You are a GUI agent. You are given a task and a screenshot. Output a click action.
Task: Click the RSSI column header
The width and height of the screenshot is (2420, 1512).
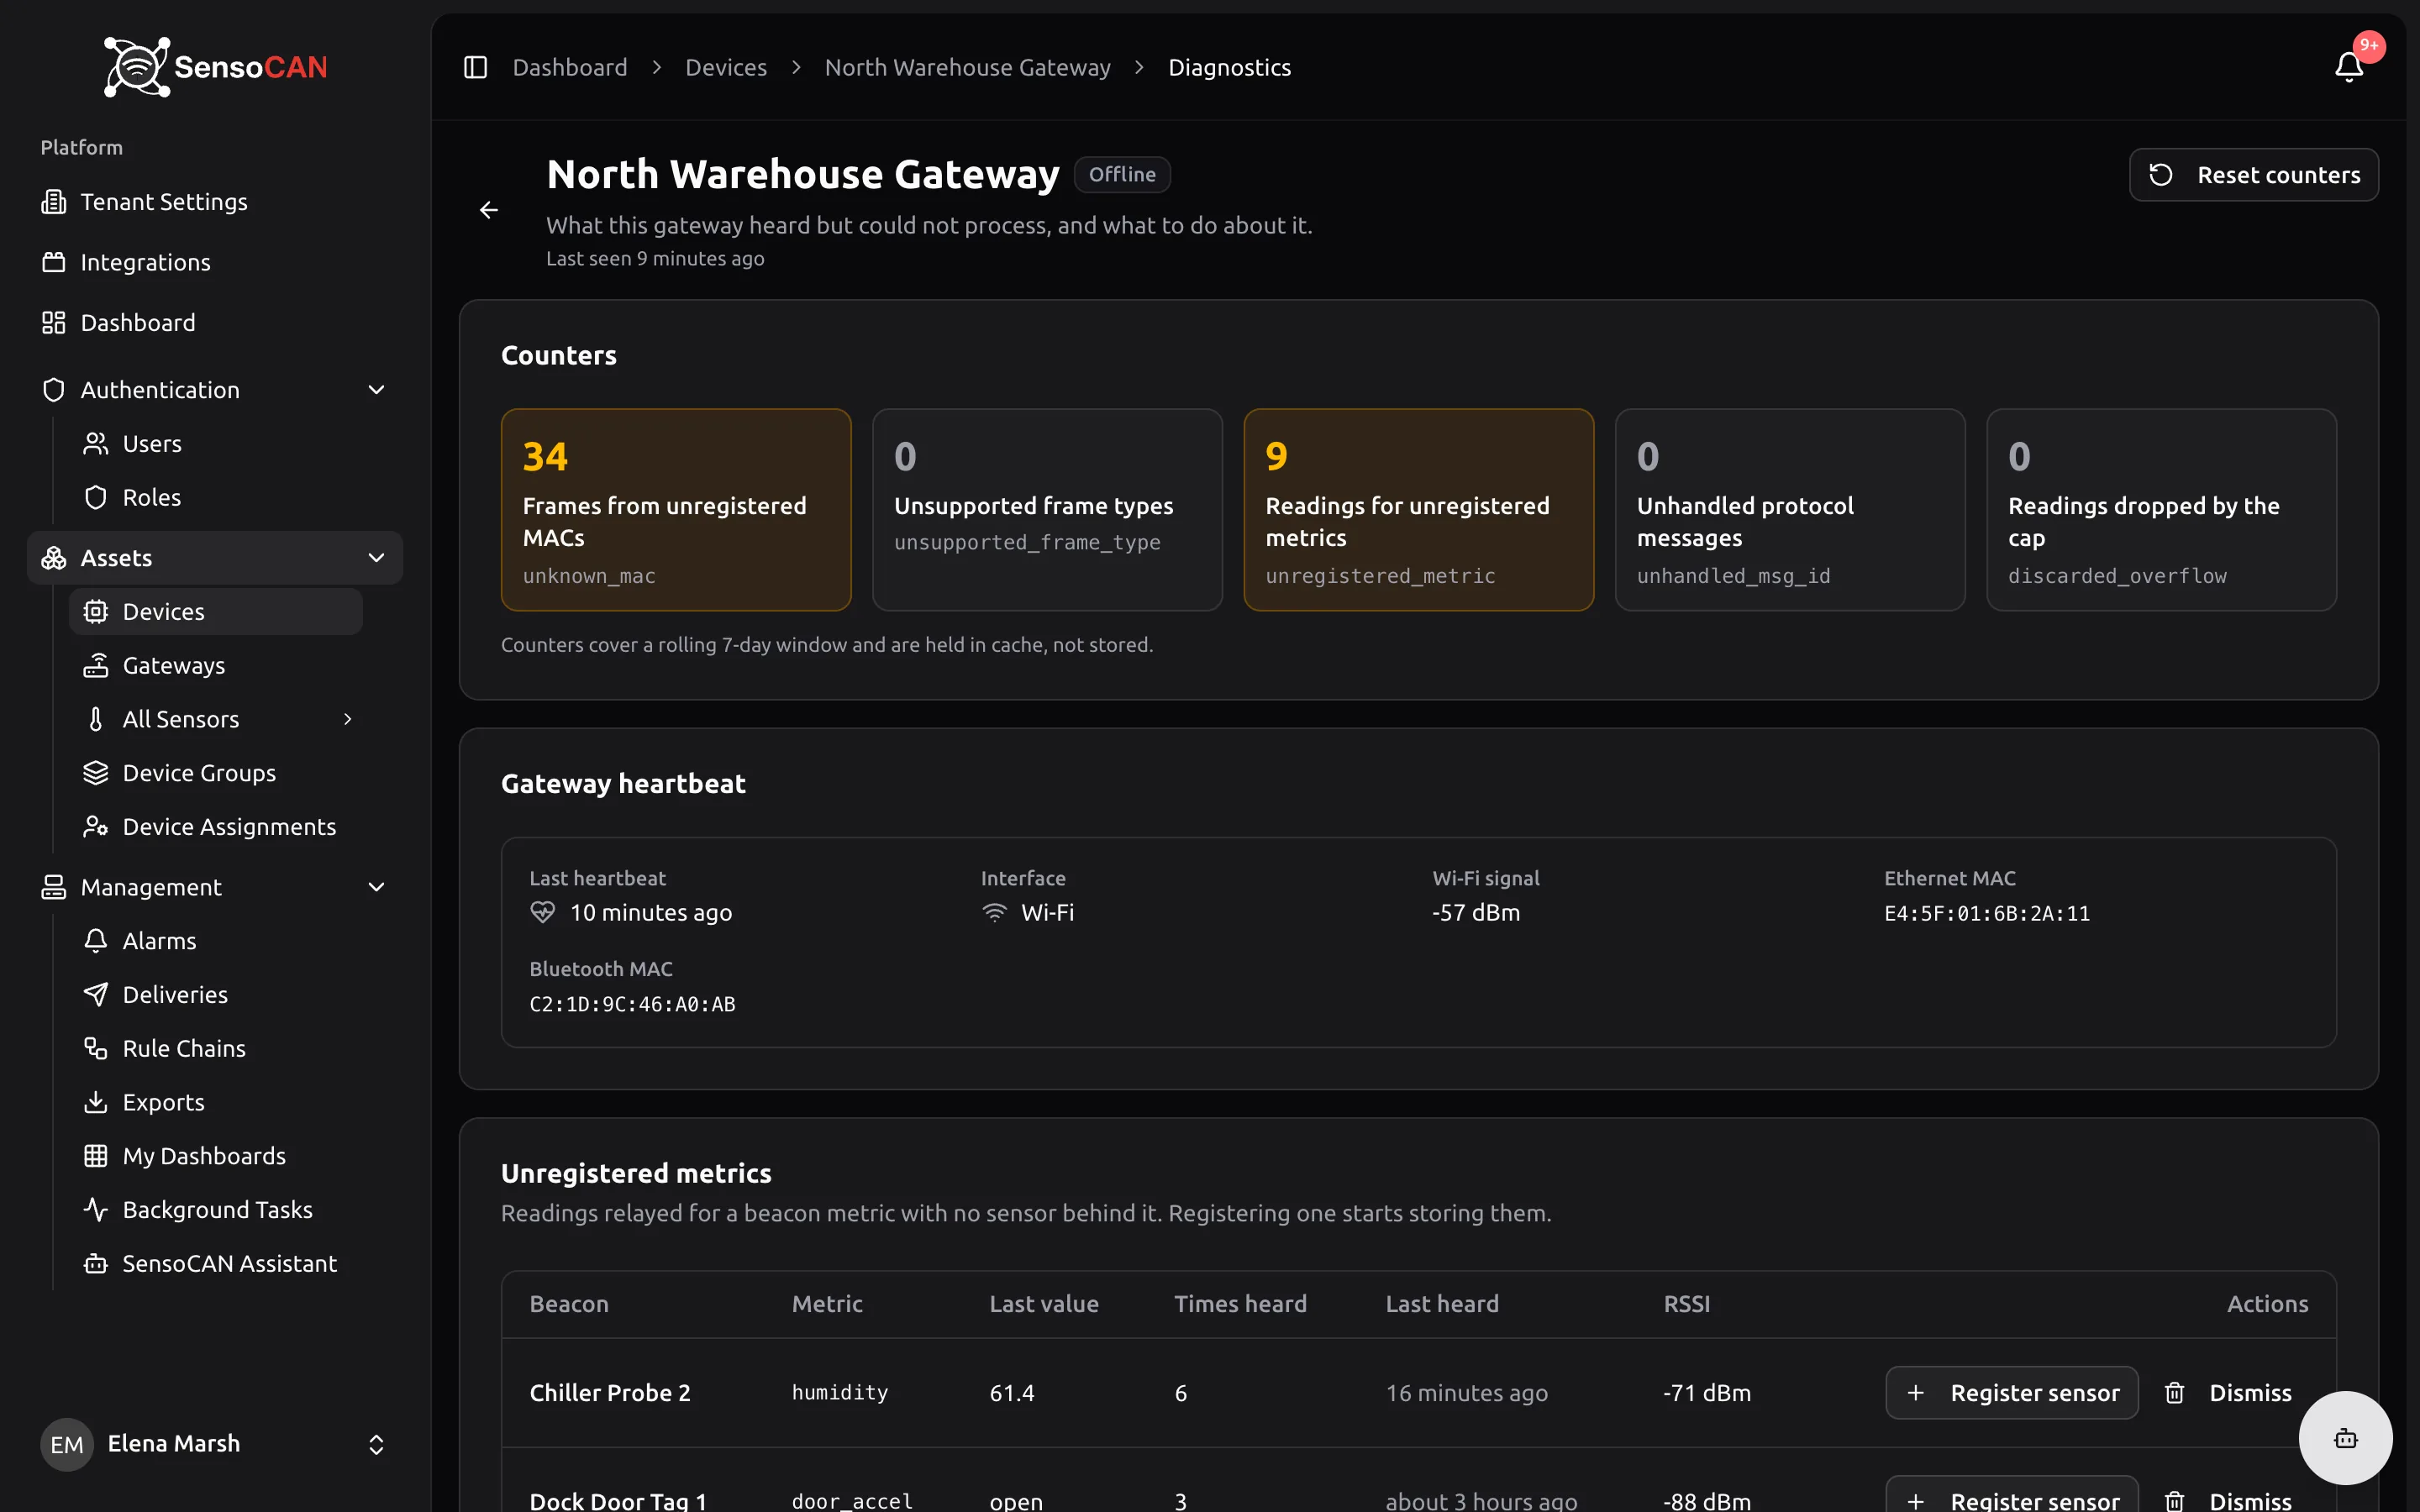[x=1687, y=1304]
